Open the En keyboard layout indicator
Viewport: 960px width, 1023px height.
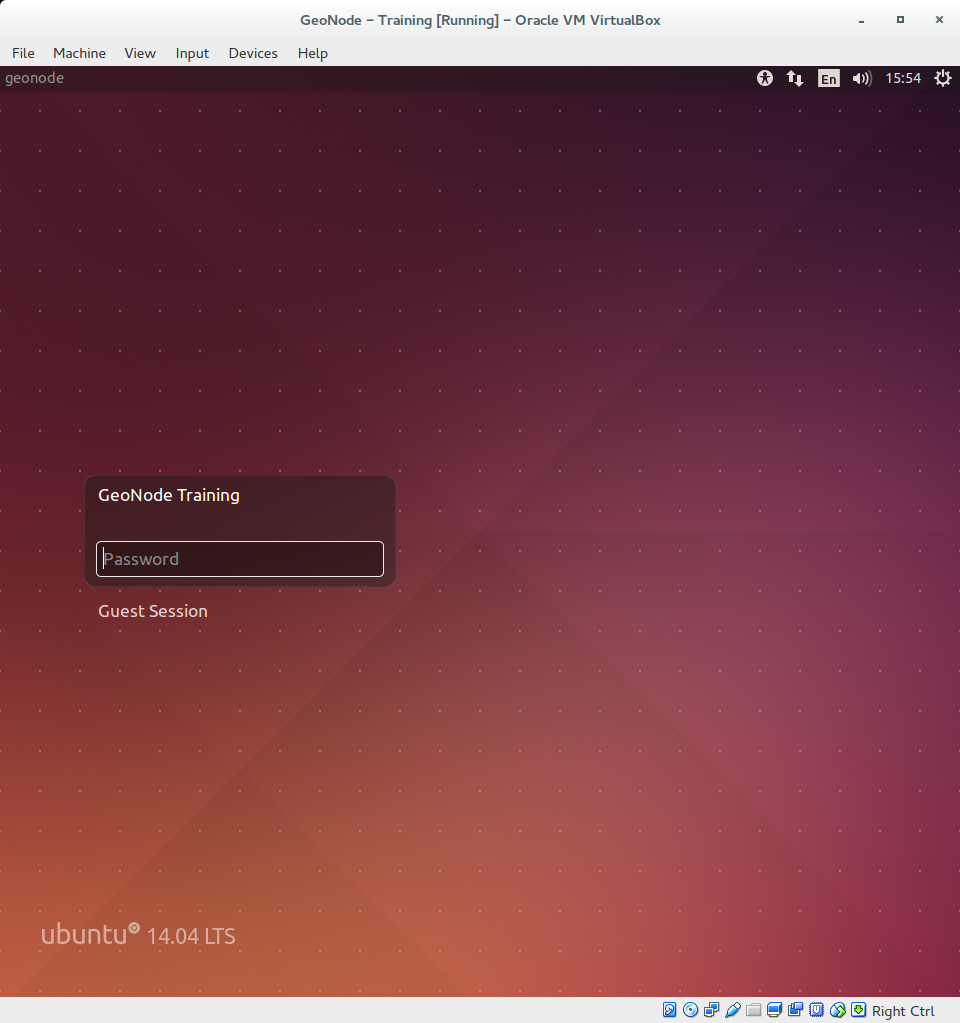[x=829, y=78]
